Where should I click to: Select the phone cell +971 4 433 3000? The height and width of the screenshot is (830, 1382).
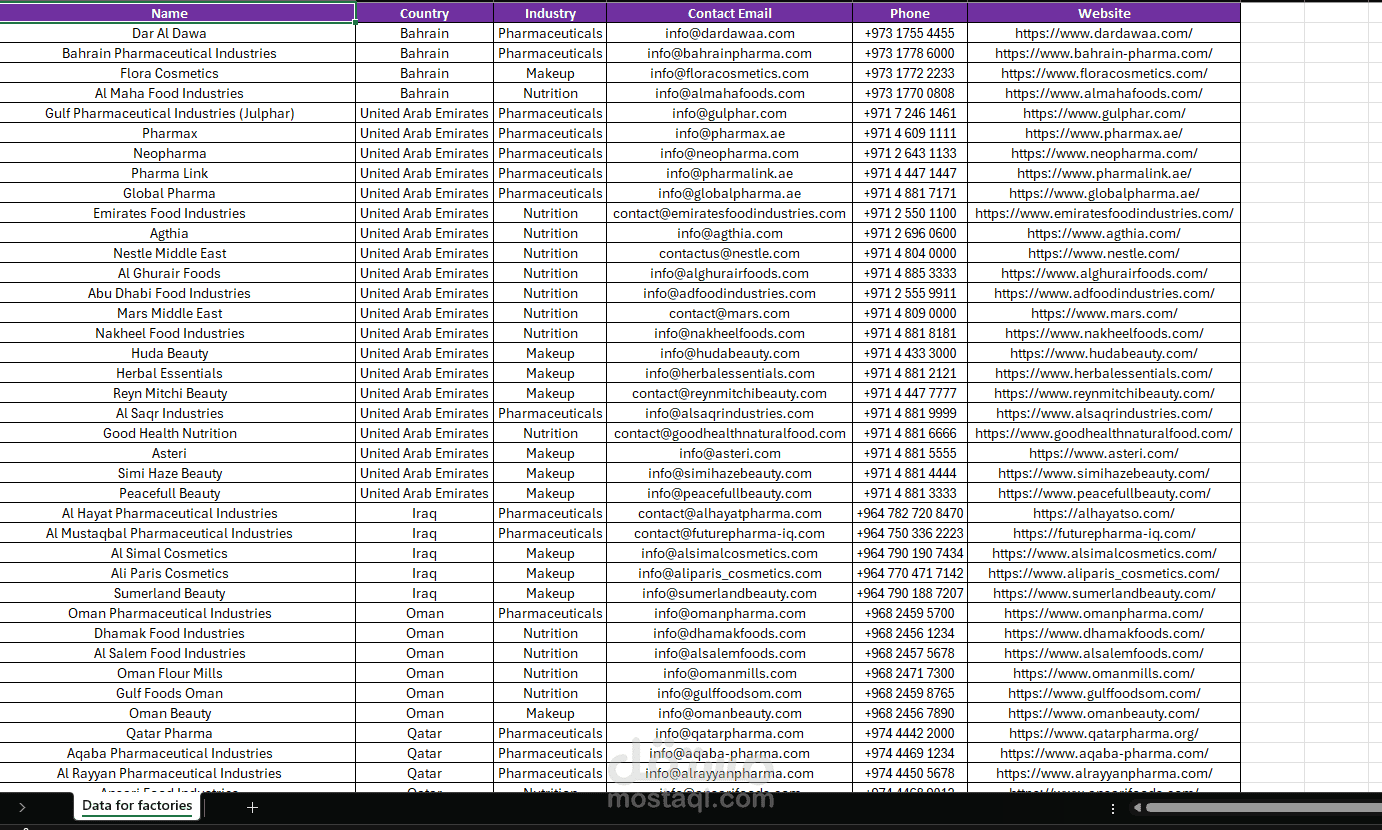point(910,353)
